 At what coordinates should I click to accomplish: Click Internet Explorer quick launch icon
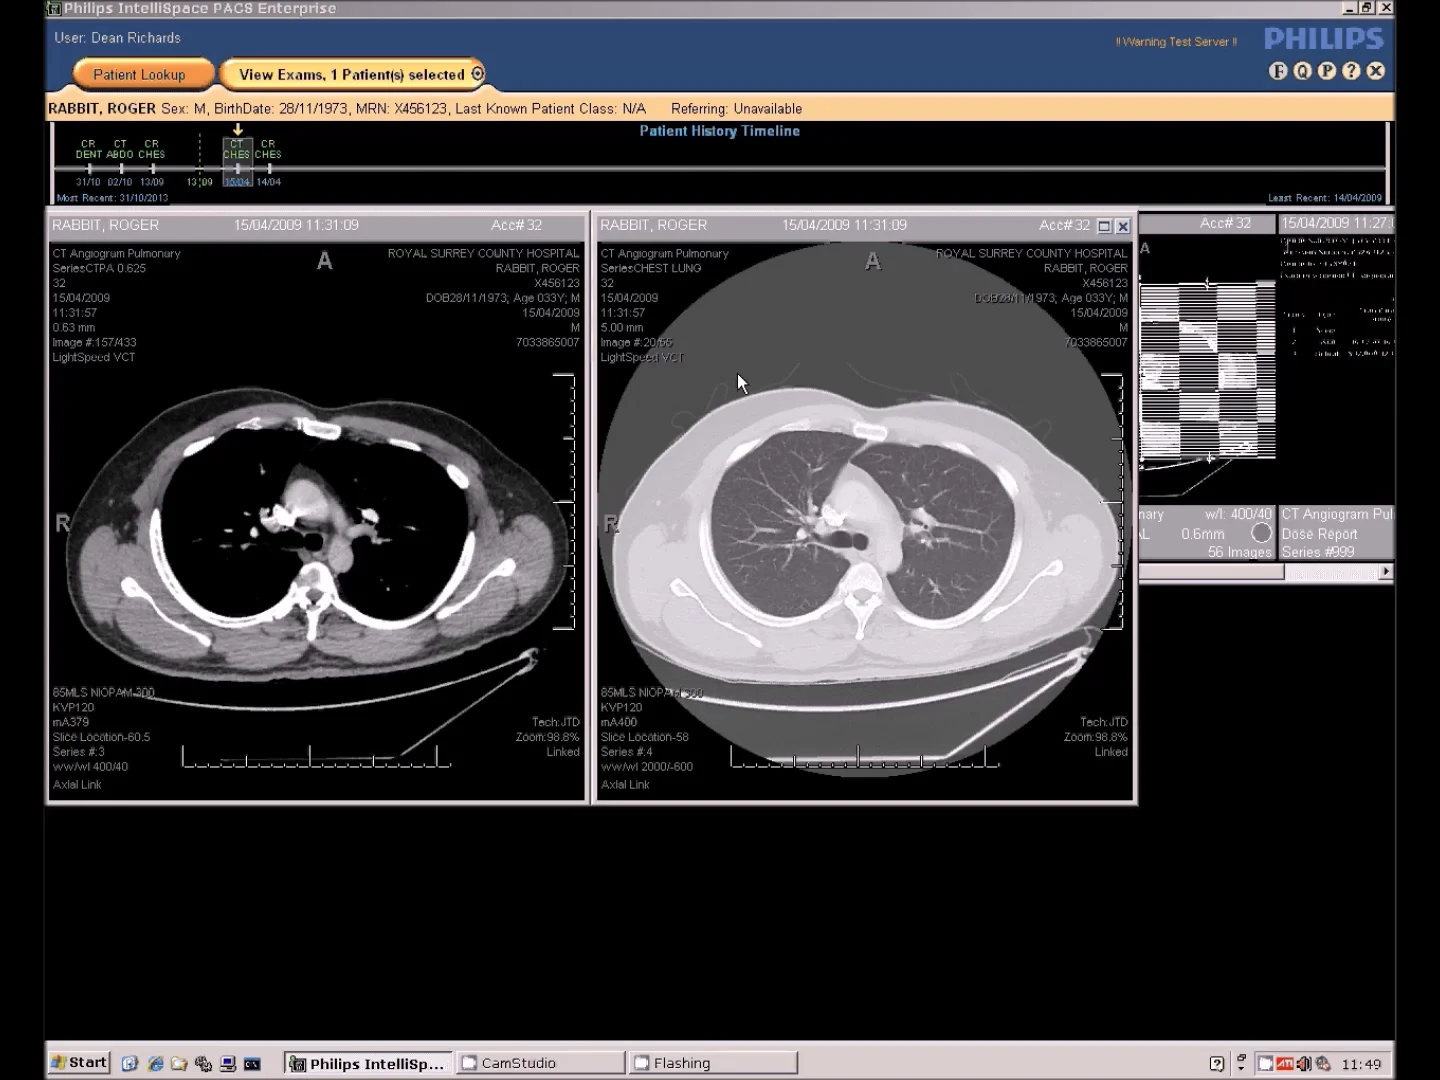[x=154, y=1064]
